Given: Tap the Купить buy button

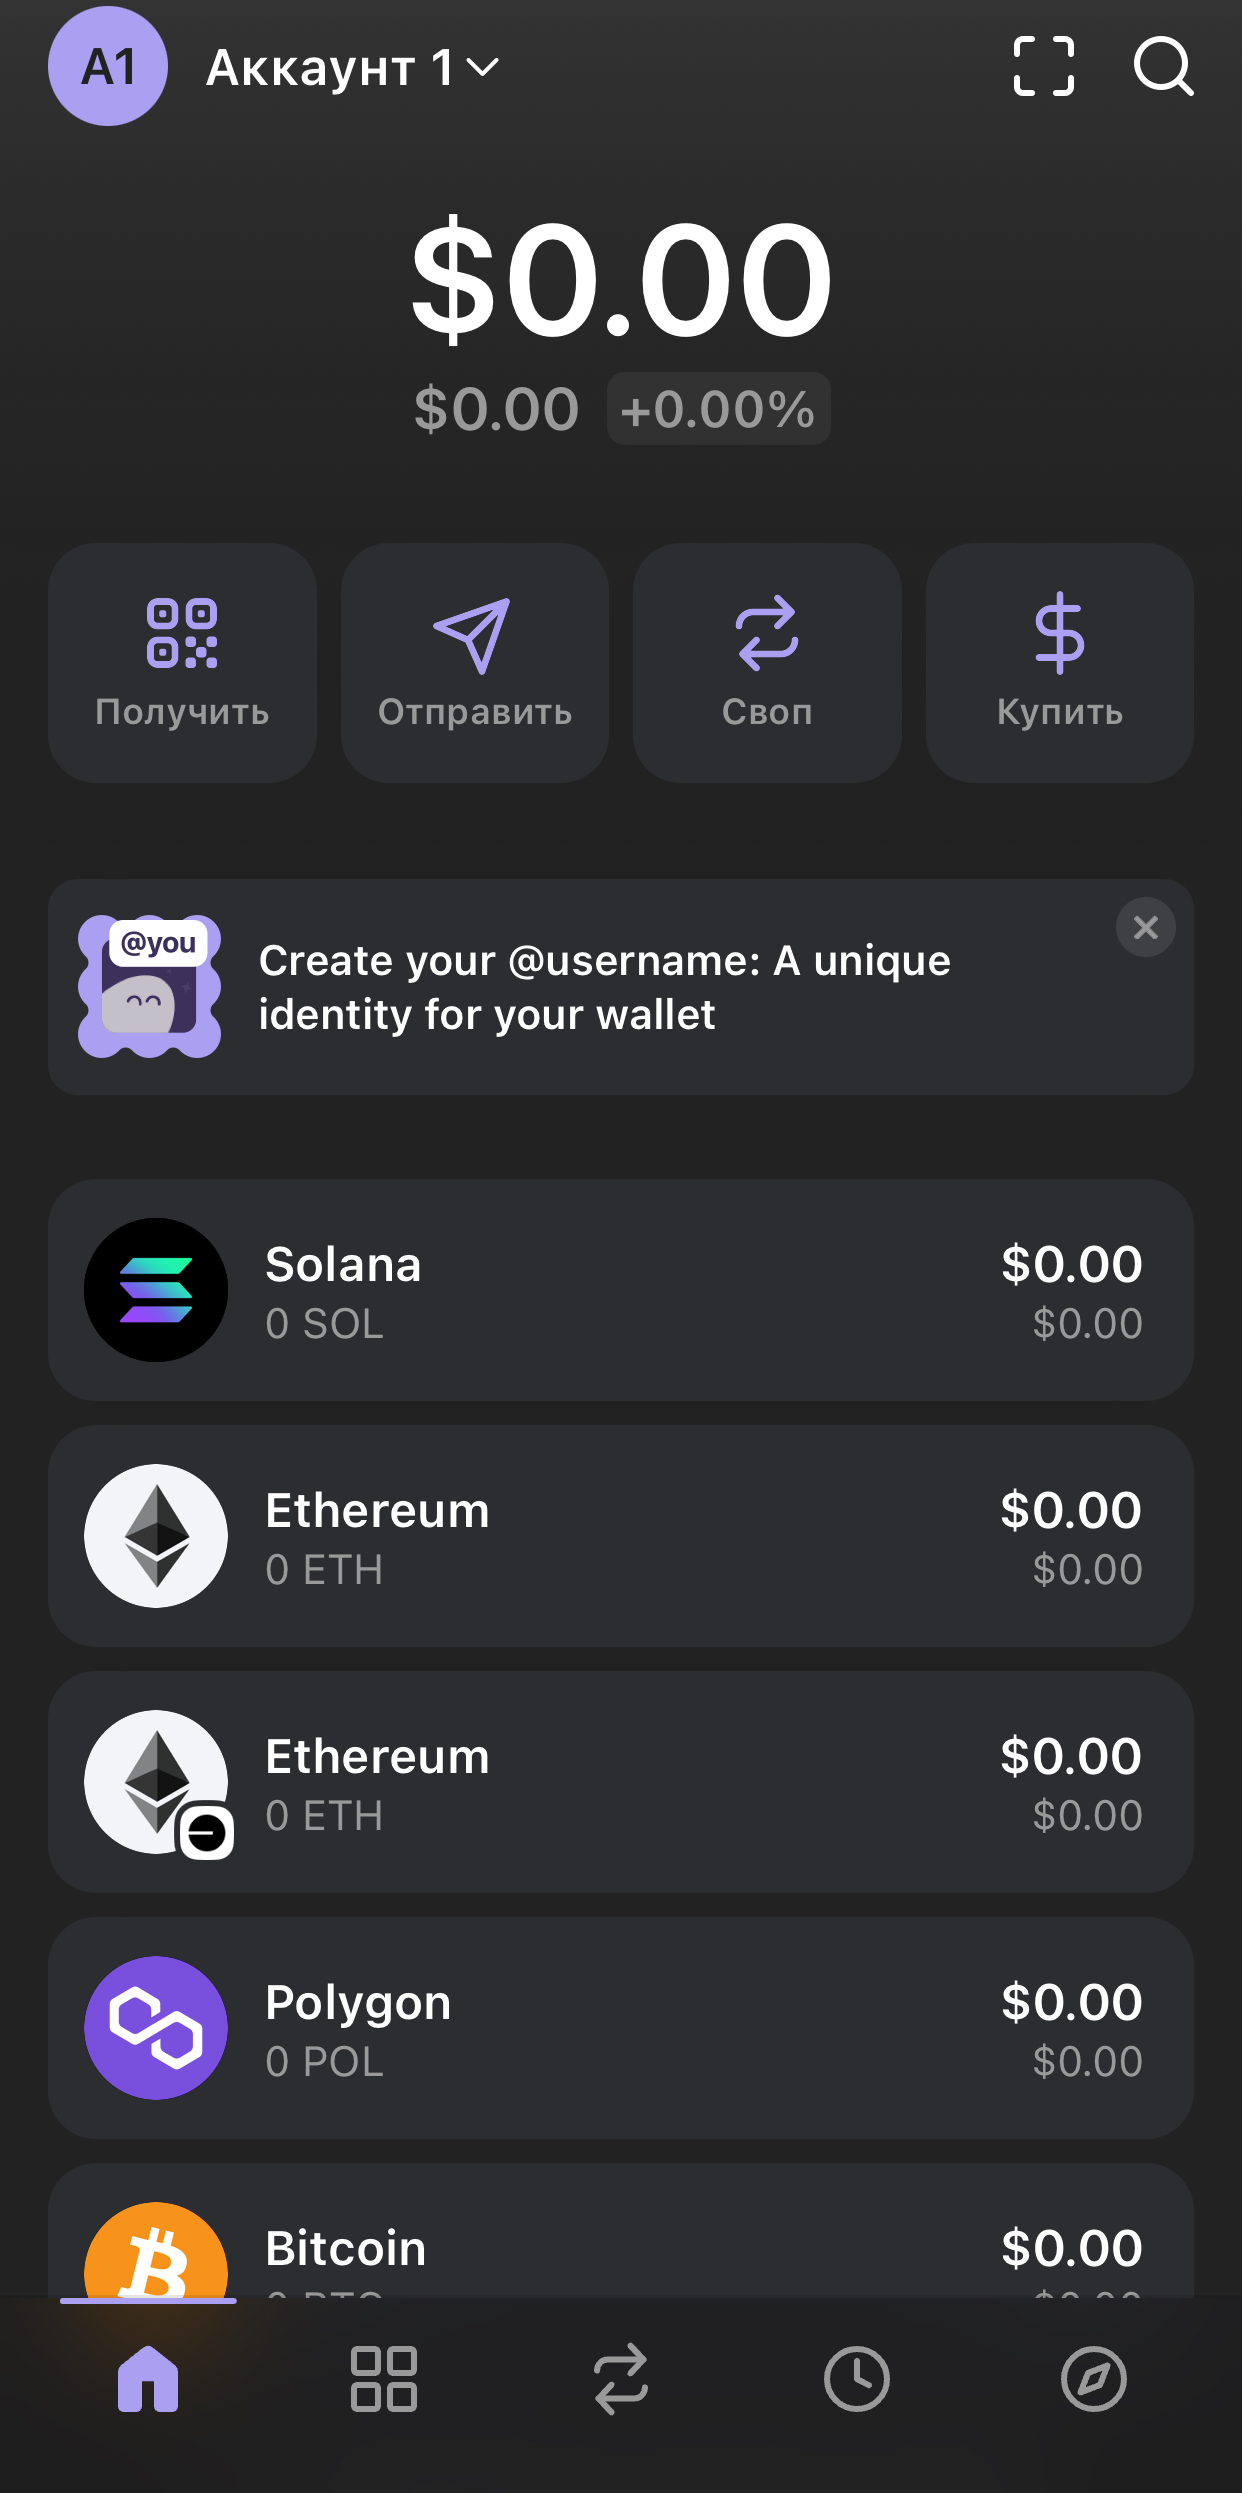Looking at the screenshot, I should click(1060, 662).
